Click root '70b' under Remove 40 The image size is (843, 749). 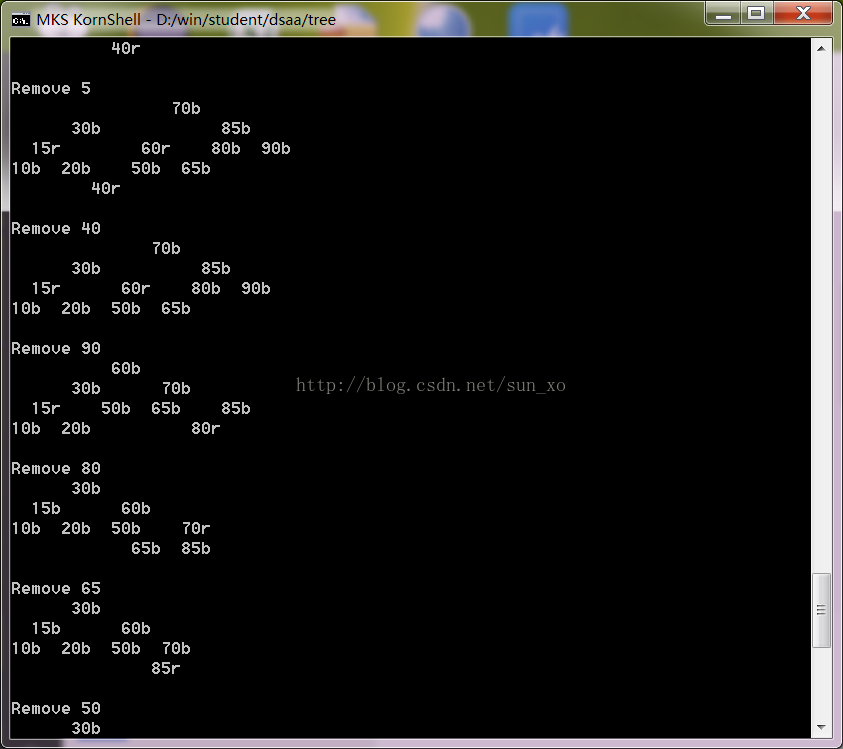tap(166, 248)
